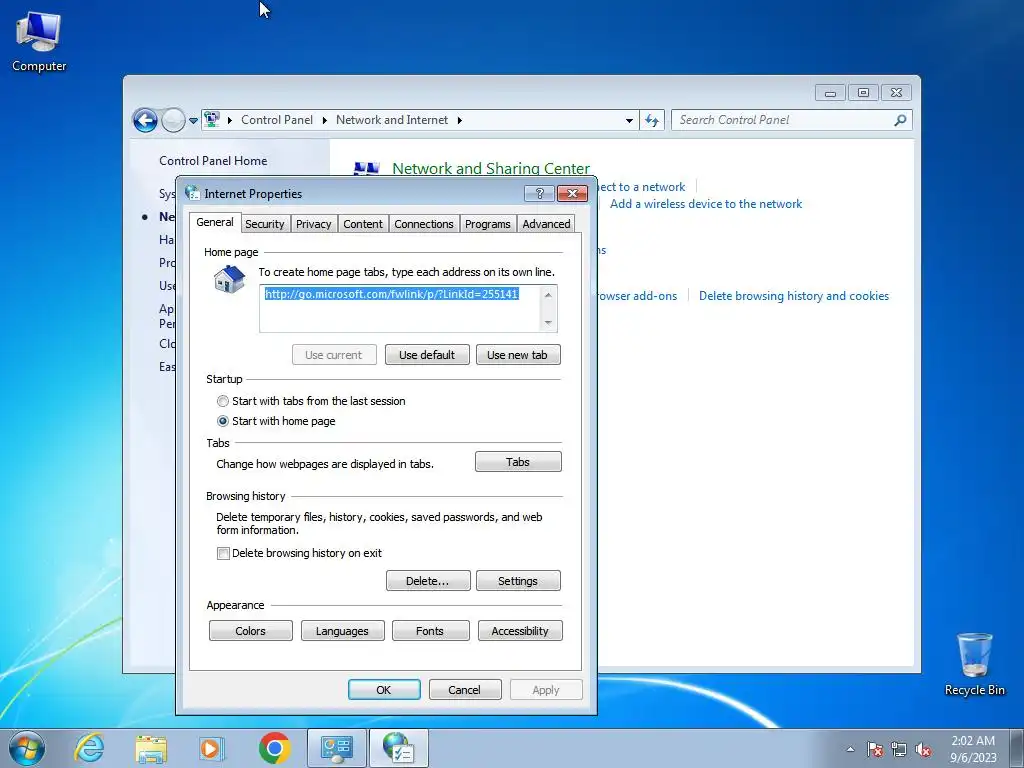Click the taskbar clock showing 2:02 AM

973,749
